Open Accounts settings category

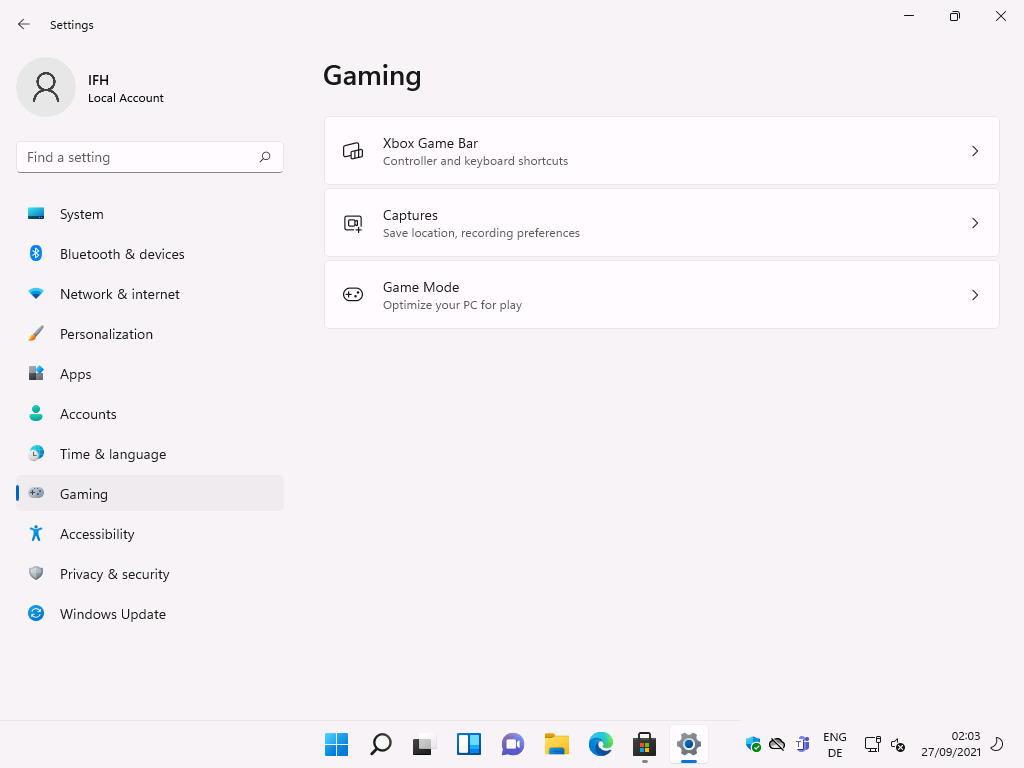click(x=150, y=413)
